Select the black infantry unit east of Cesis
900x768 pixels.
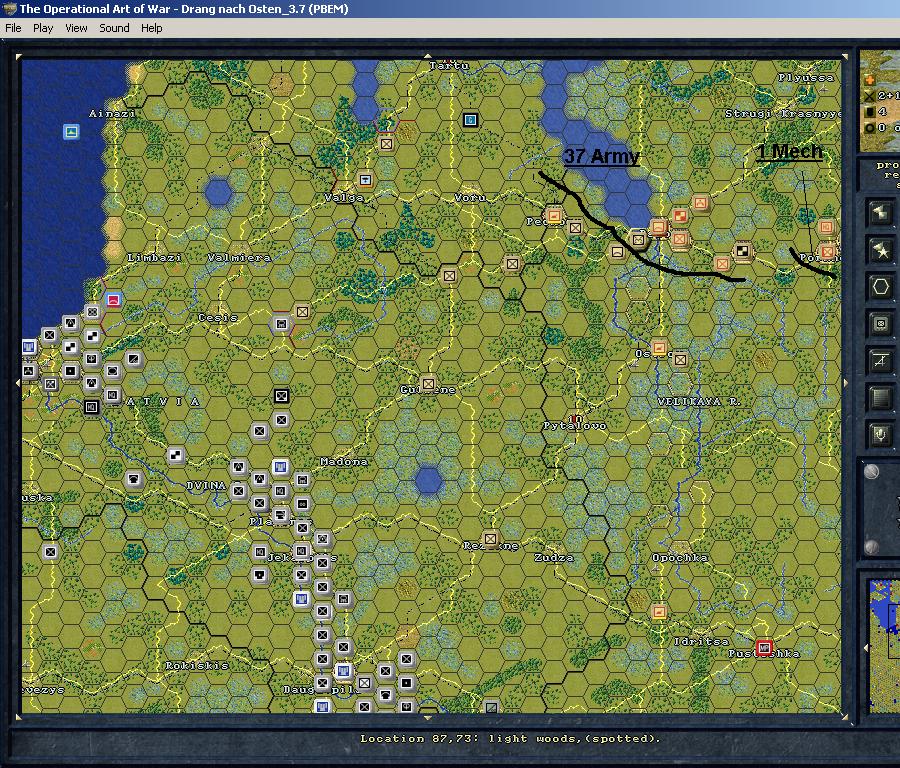(281, 396)
